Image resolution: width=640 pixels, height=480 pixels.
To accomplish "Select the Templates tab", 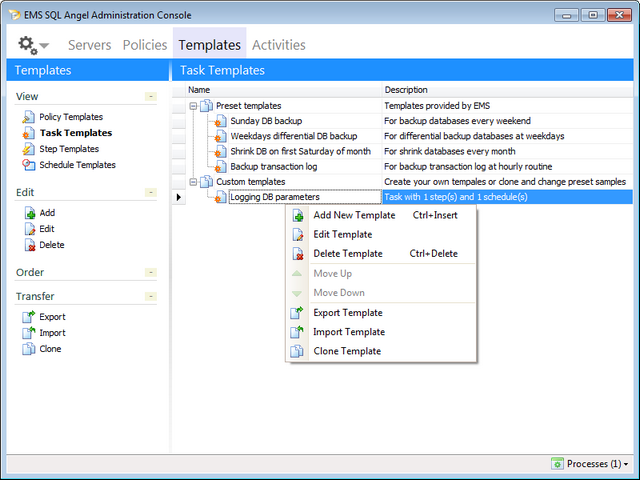I will tap(209, 45).
